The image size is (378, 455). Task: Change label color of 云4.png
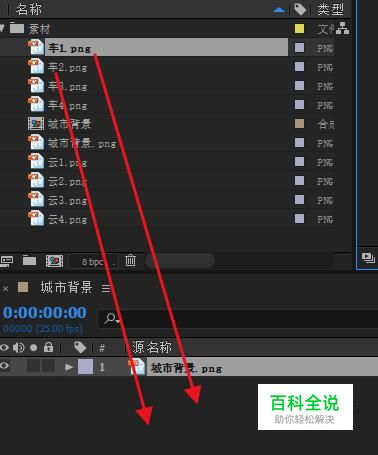pos(299,219)
